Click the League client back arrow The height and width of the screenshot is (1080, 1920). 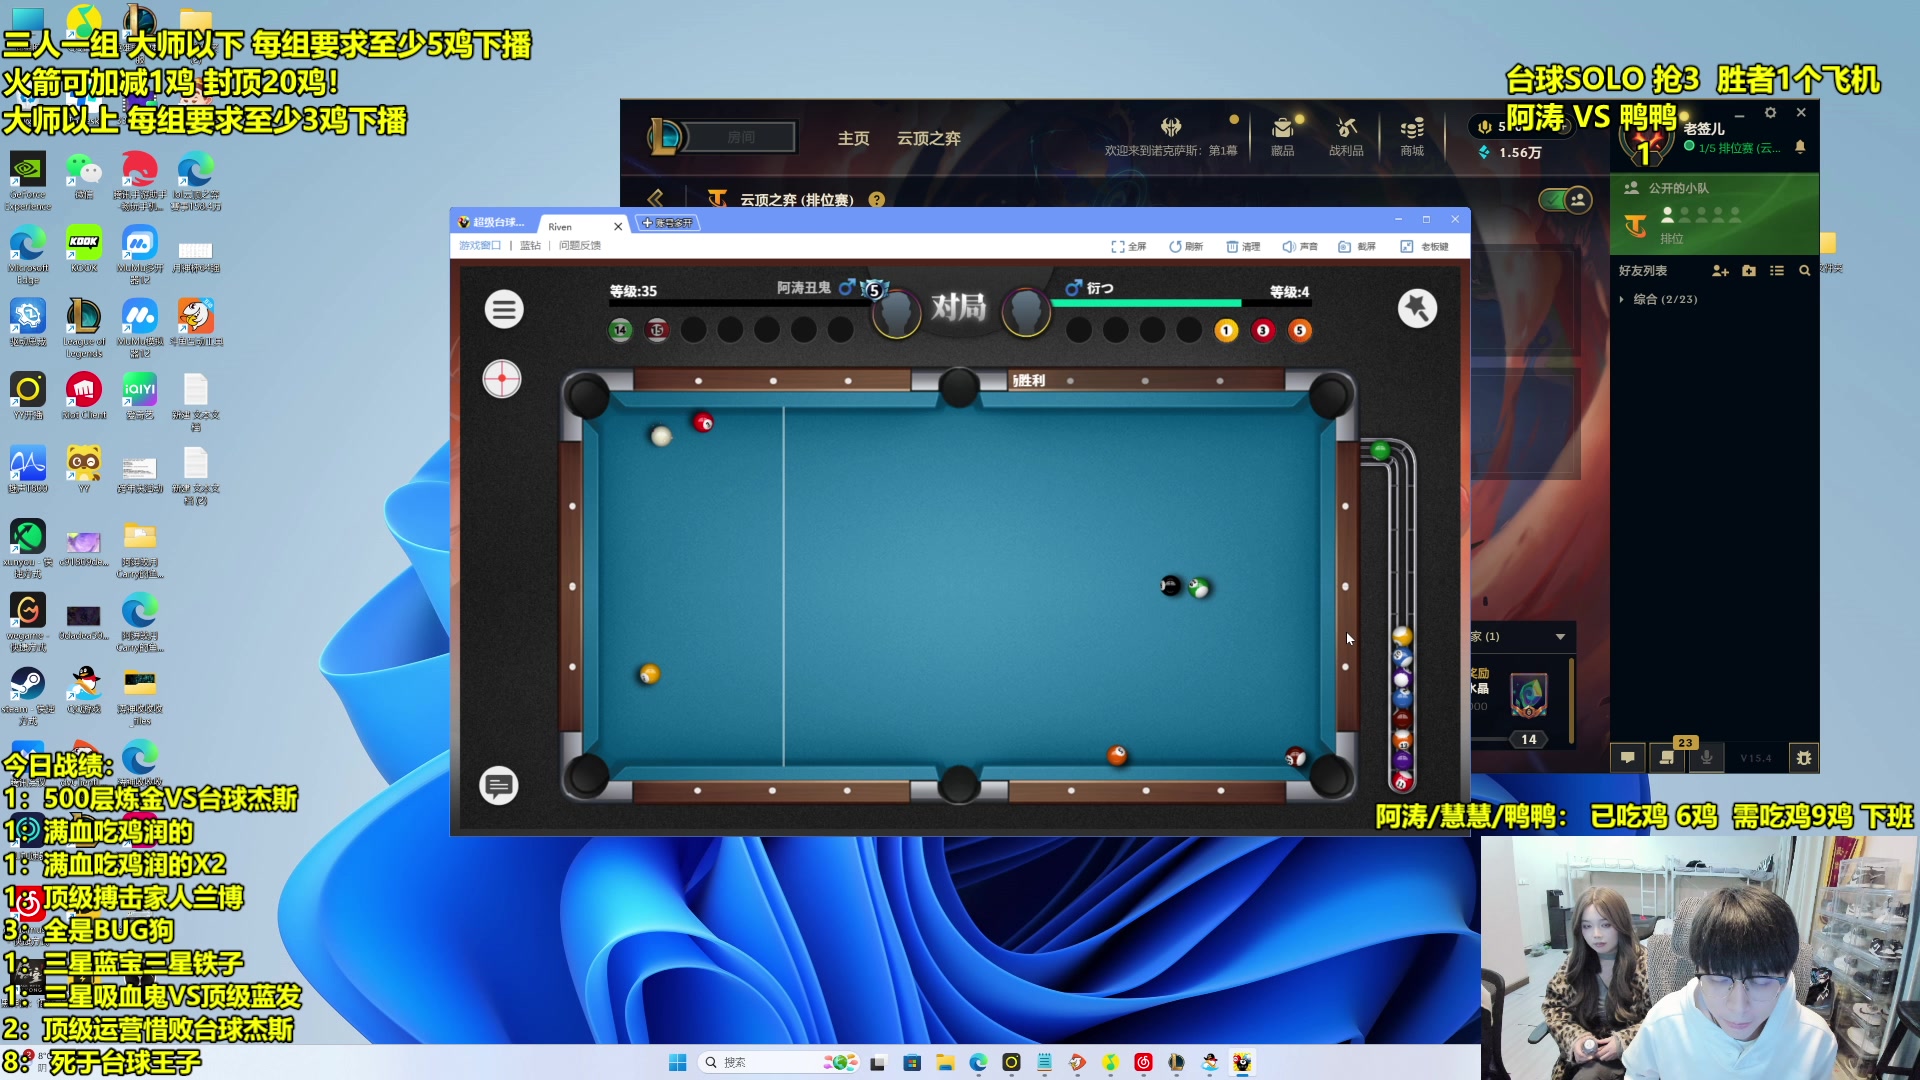click(656, 199)
